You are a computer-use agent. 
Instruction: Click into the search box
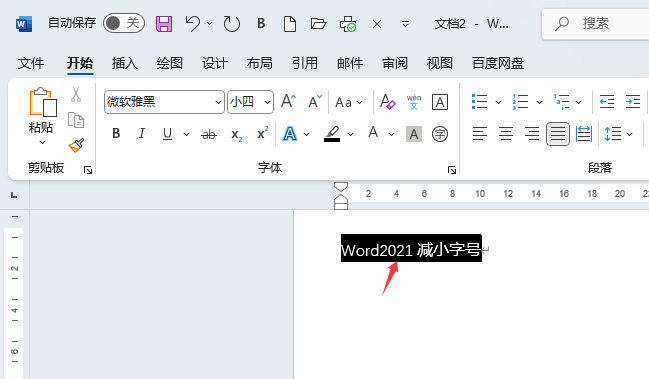pos(595,24)
